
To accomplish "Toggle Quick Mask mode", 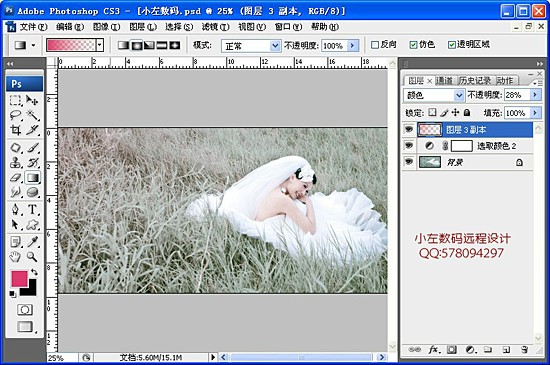I will click(25, 310).
